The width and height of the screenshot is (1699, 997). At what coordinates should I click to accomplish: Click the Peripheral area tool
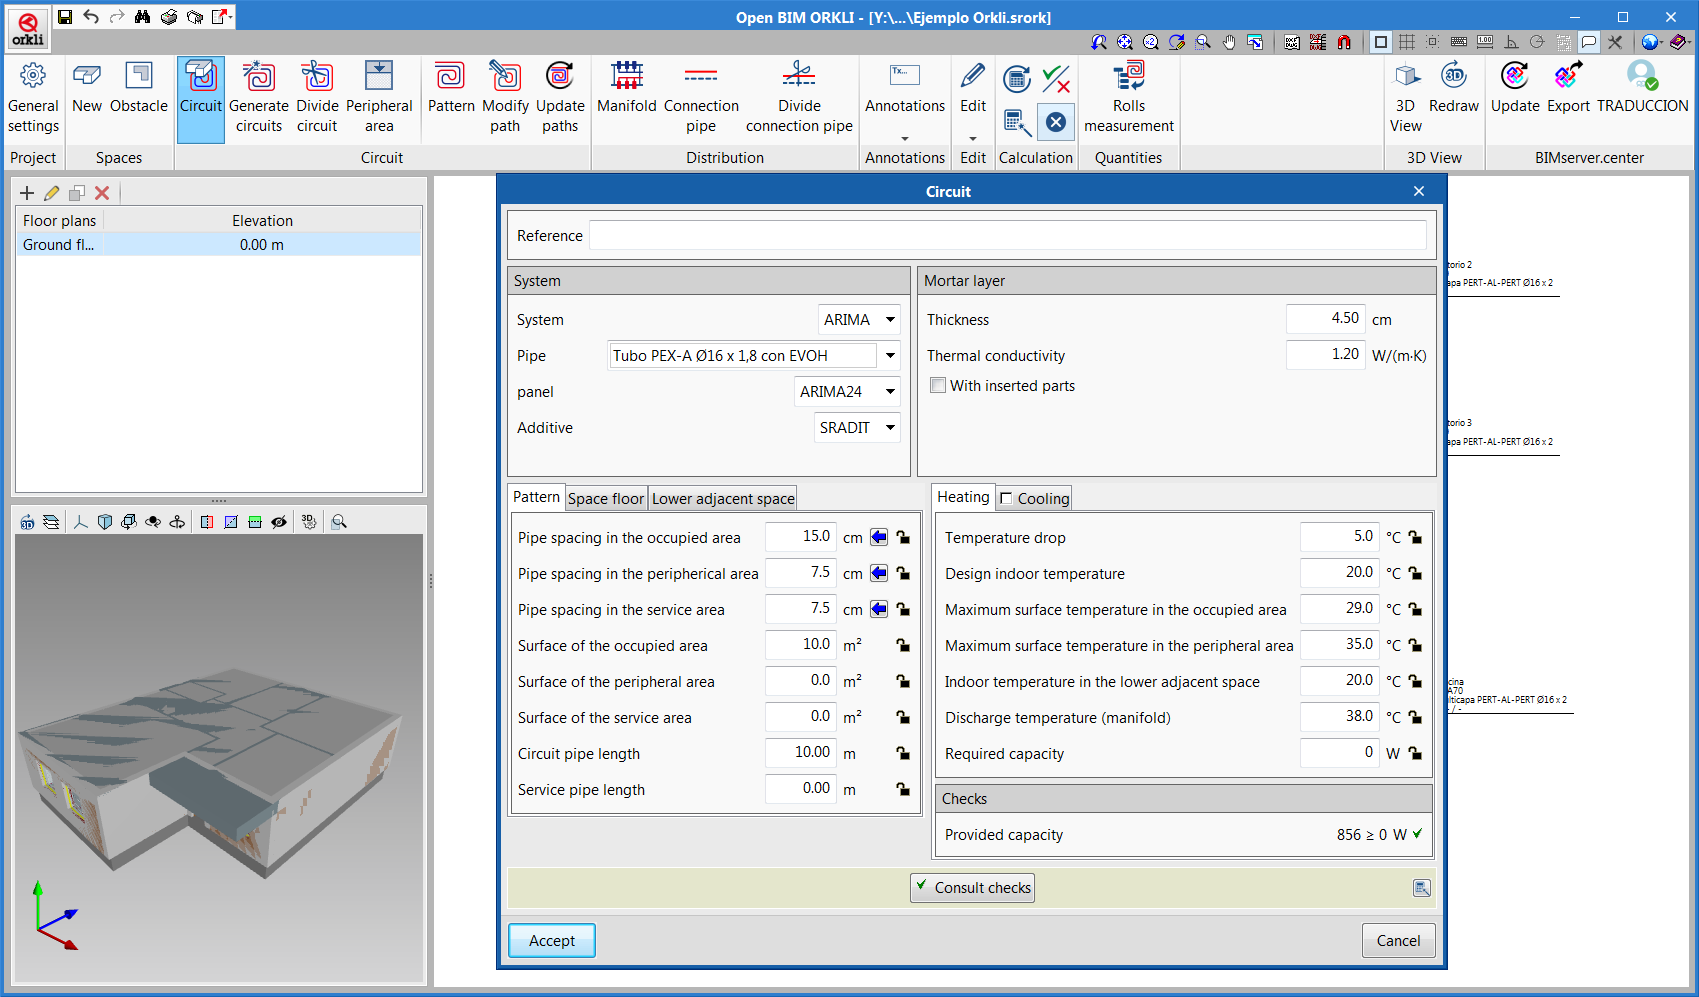coord(380,95)
